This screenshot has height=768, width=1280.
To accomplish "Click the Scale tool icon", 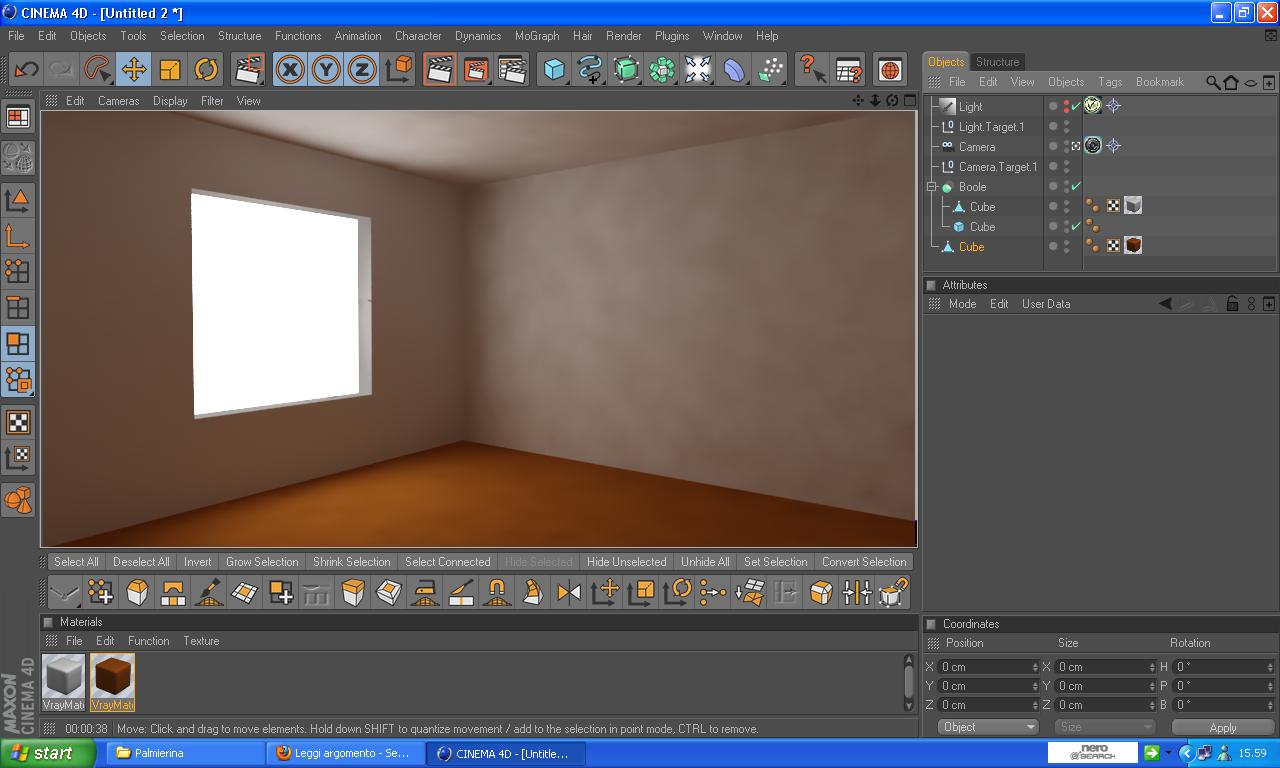I will (x=170, y=69).
